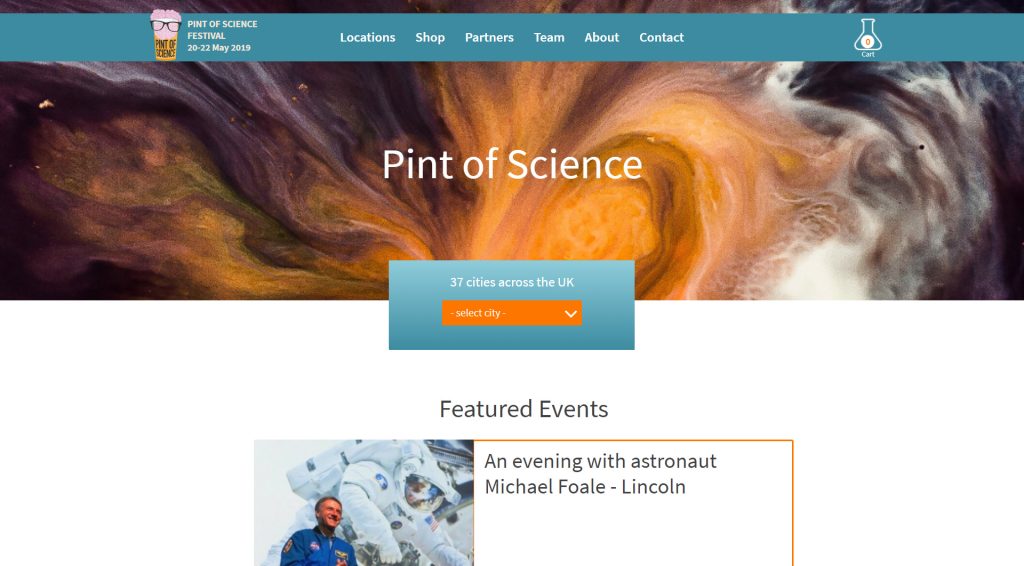Click the "PINT OF SCIENCE FESTIVAL" header text

click(222, 29)
